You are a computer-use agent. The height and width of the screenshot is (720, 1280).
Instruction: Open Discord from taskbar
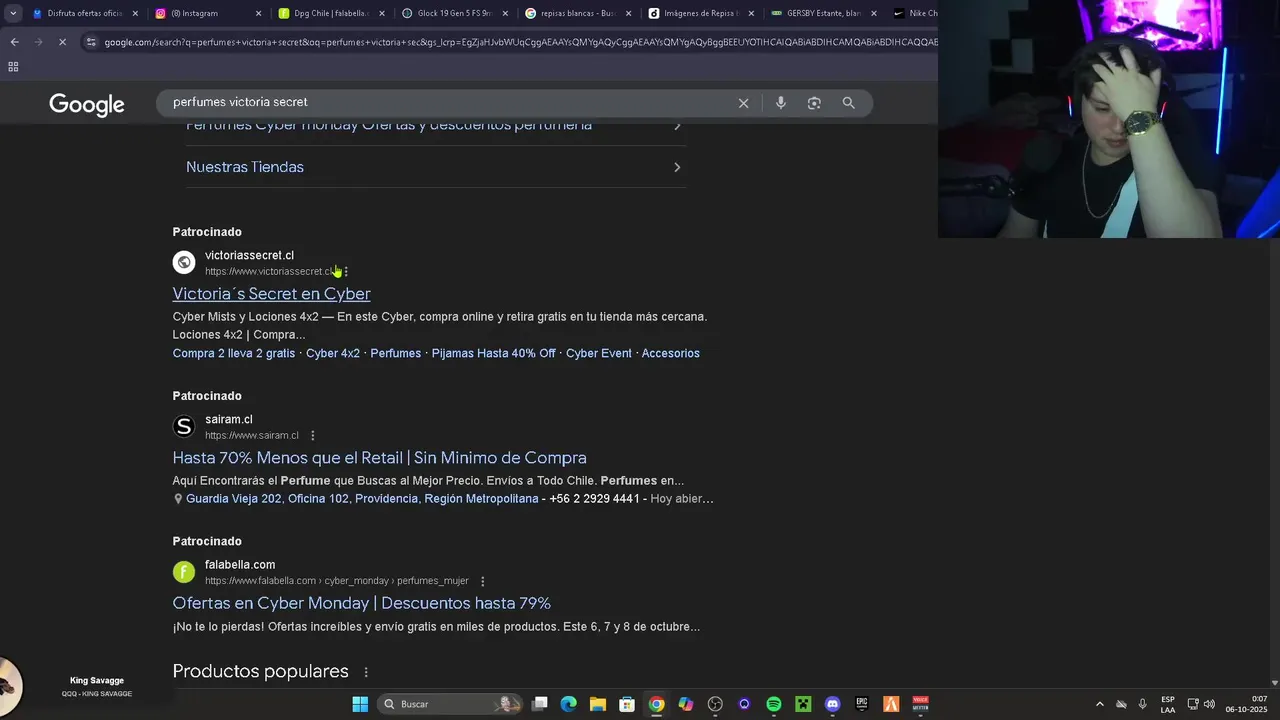click(832, 704)
